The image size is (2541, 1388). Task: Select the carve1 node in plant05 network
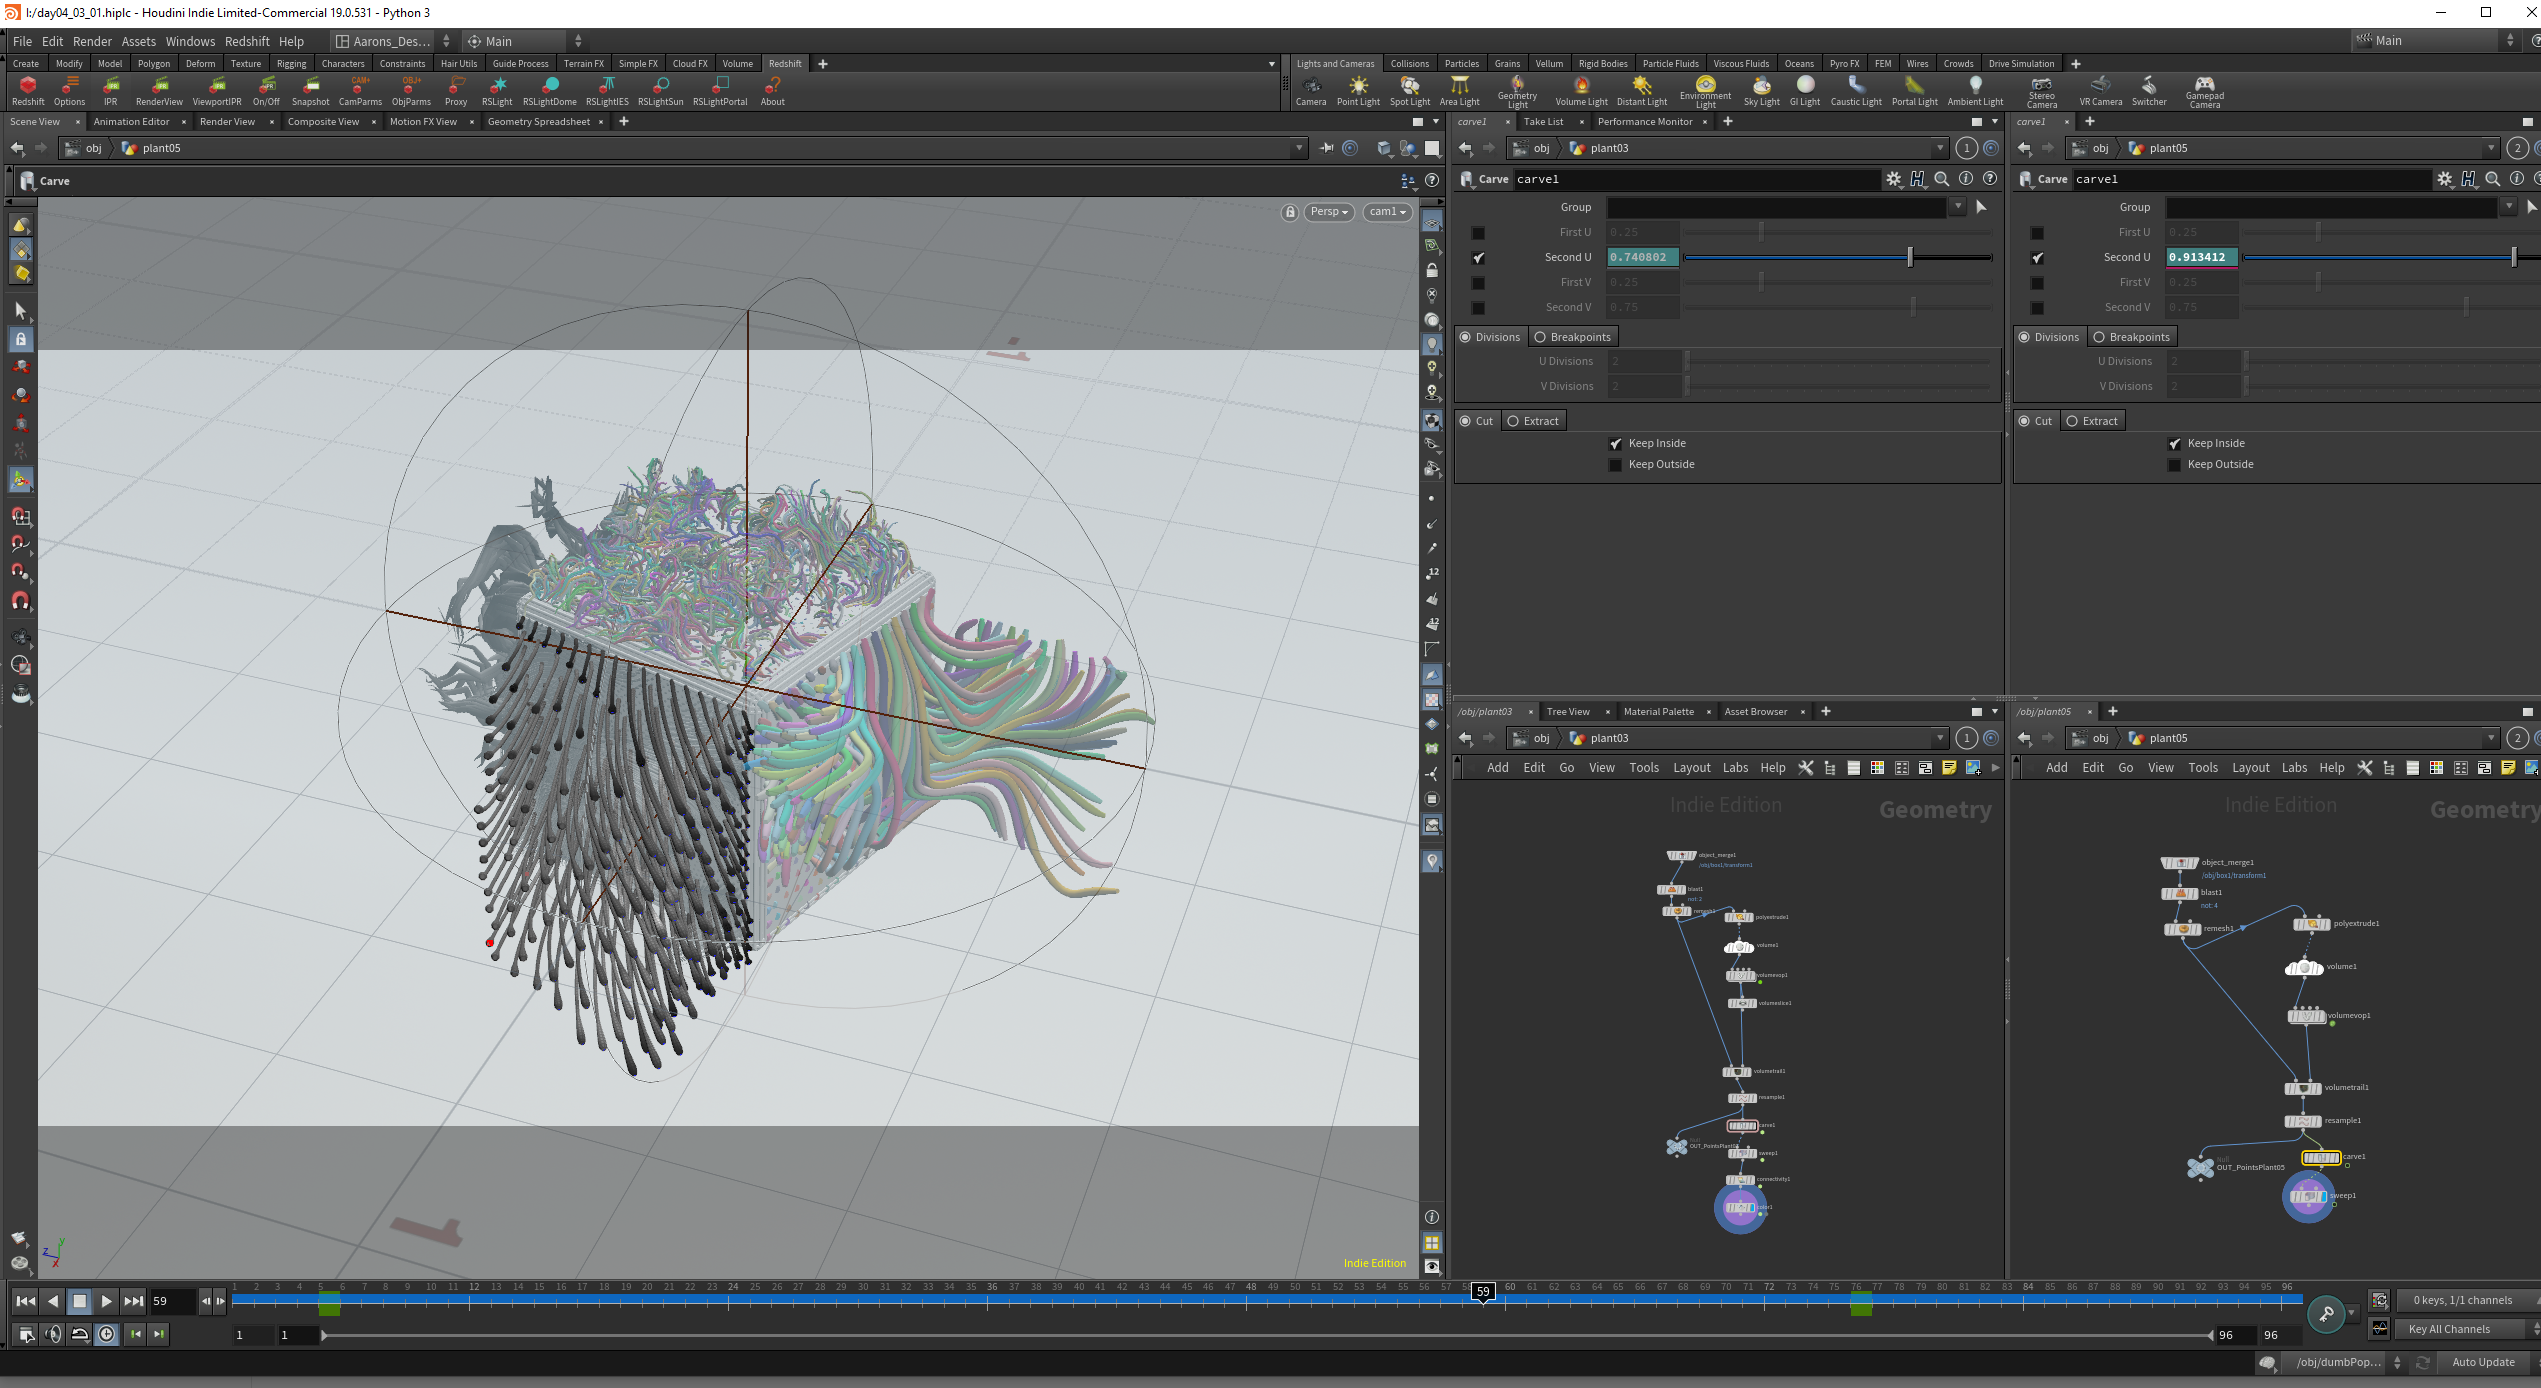2320,1157
